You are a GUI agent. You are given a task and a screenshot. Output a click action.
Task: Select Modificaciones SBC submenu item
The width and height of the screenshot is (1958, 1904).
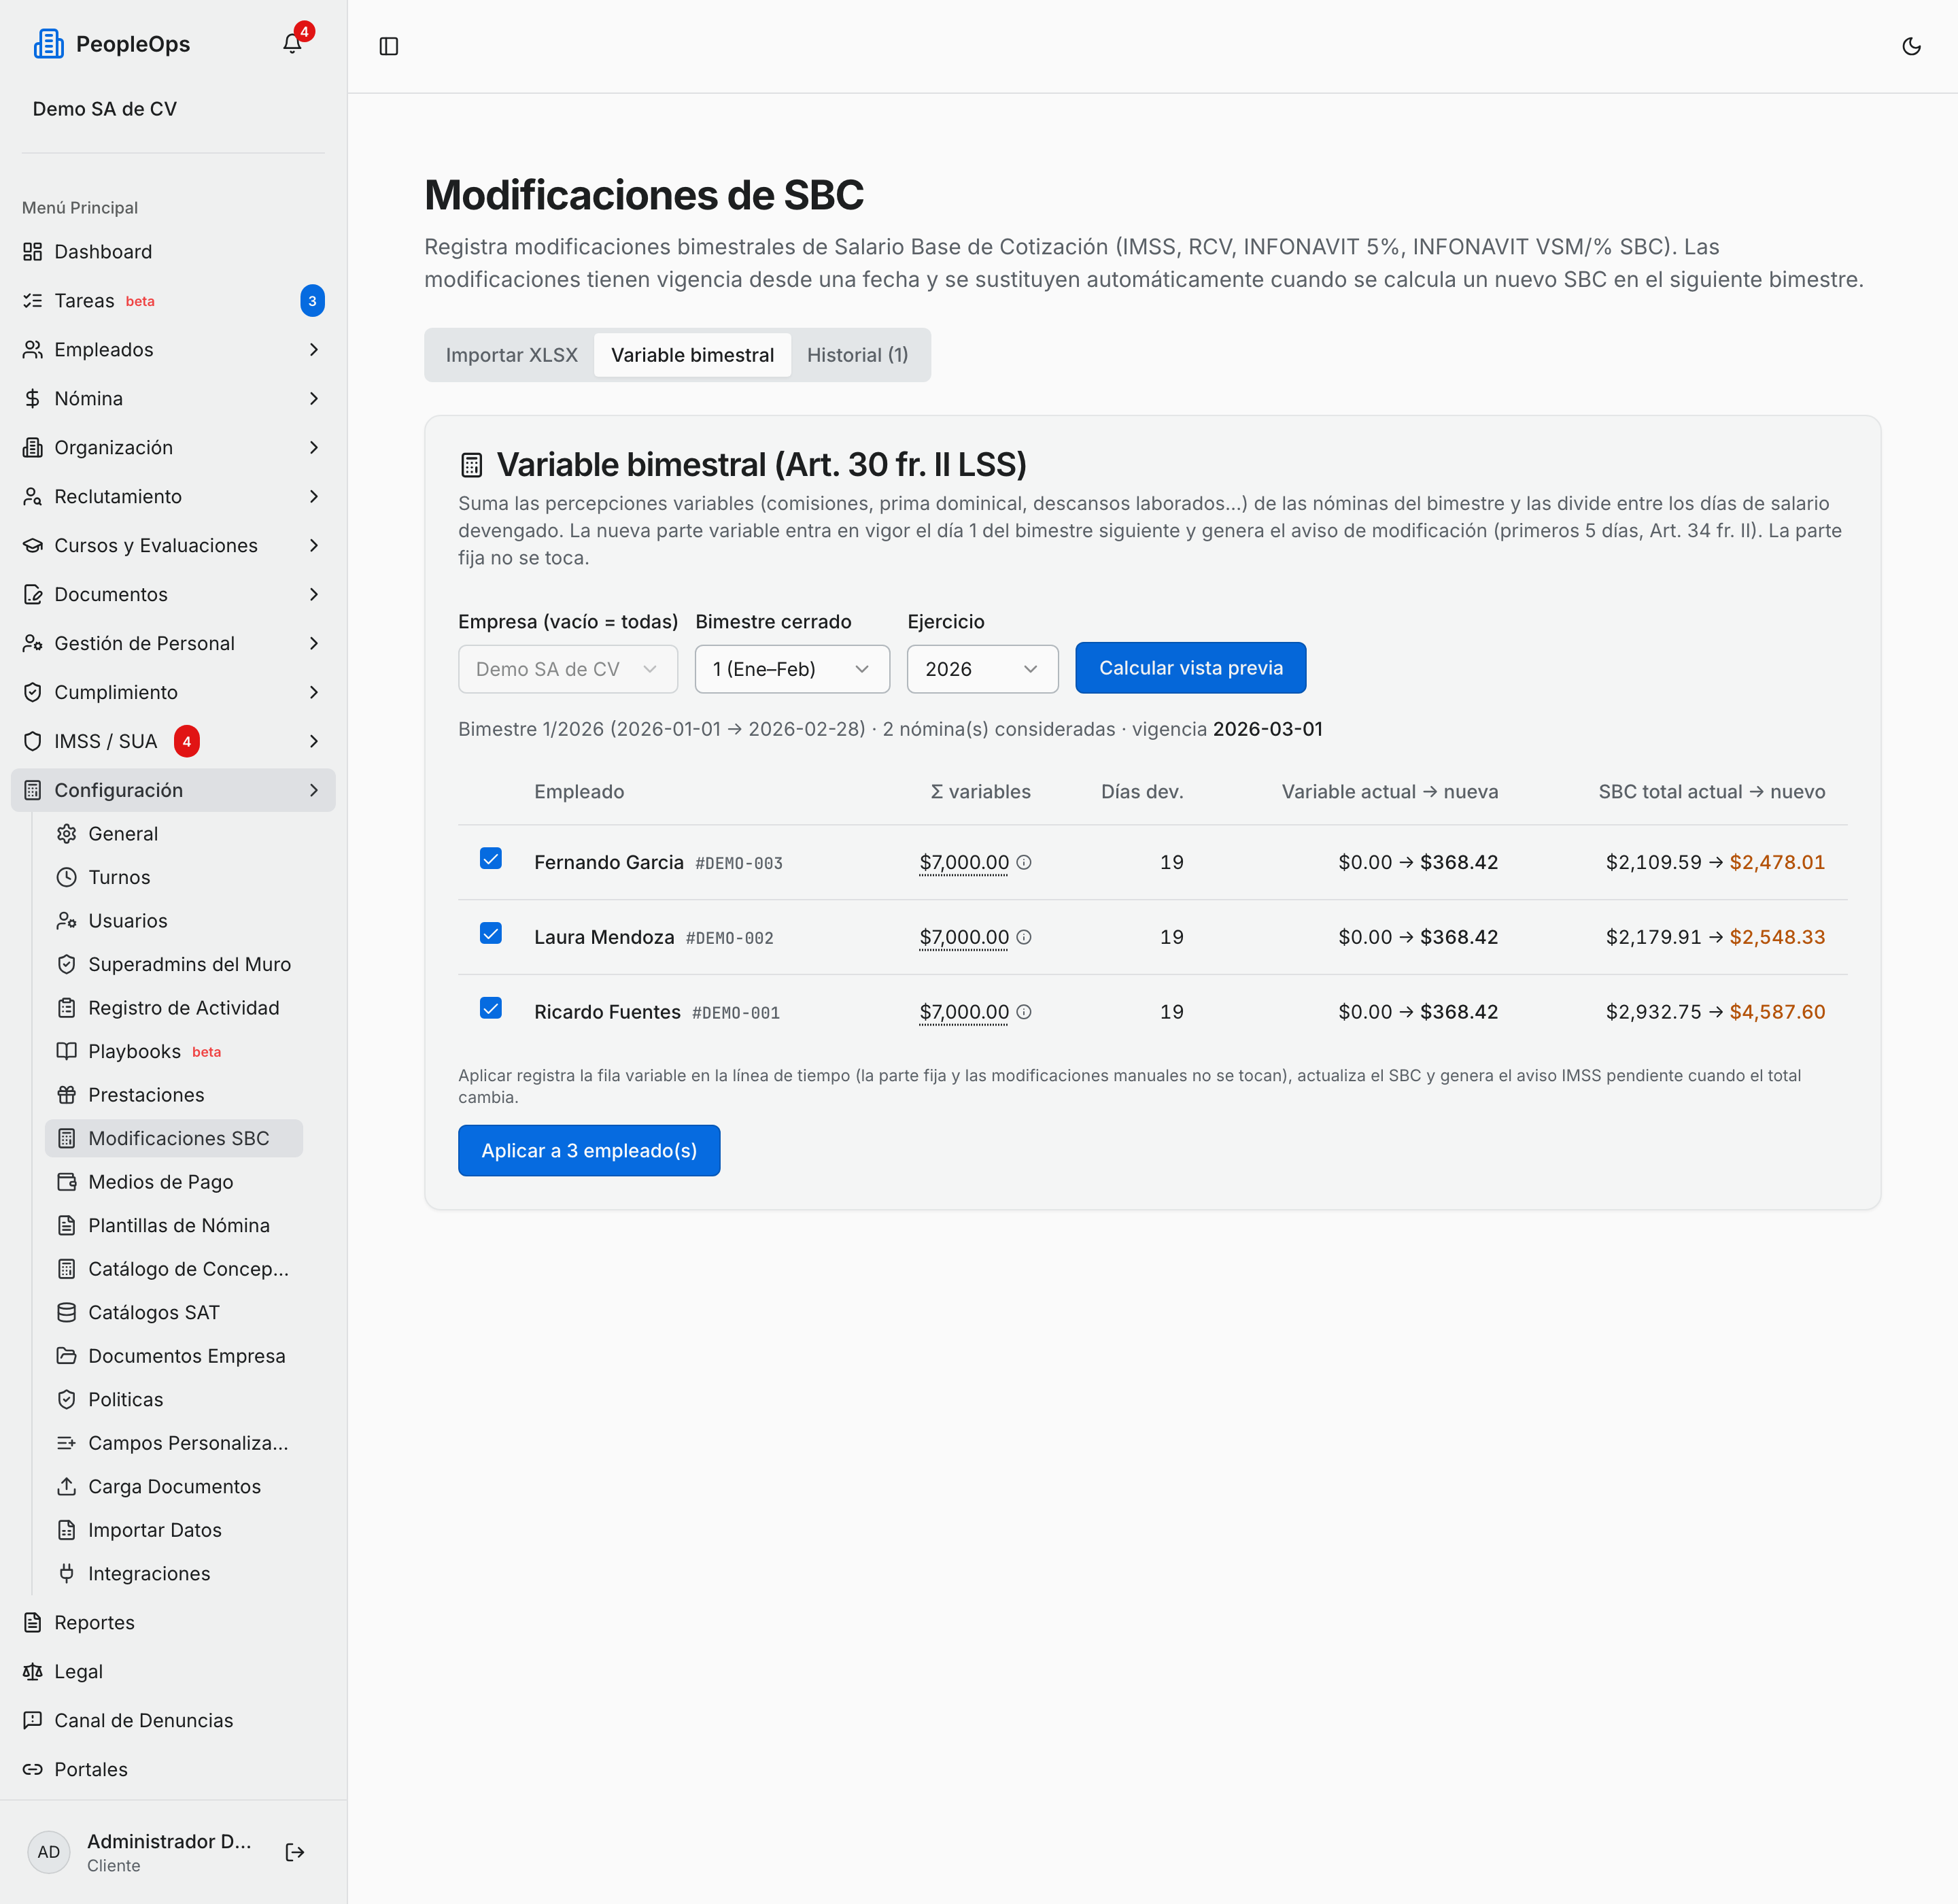click(174, 1138)
